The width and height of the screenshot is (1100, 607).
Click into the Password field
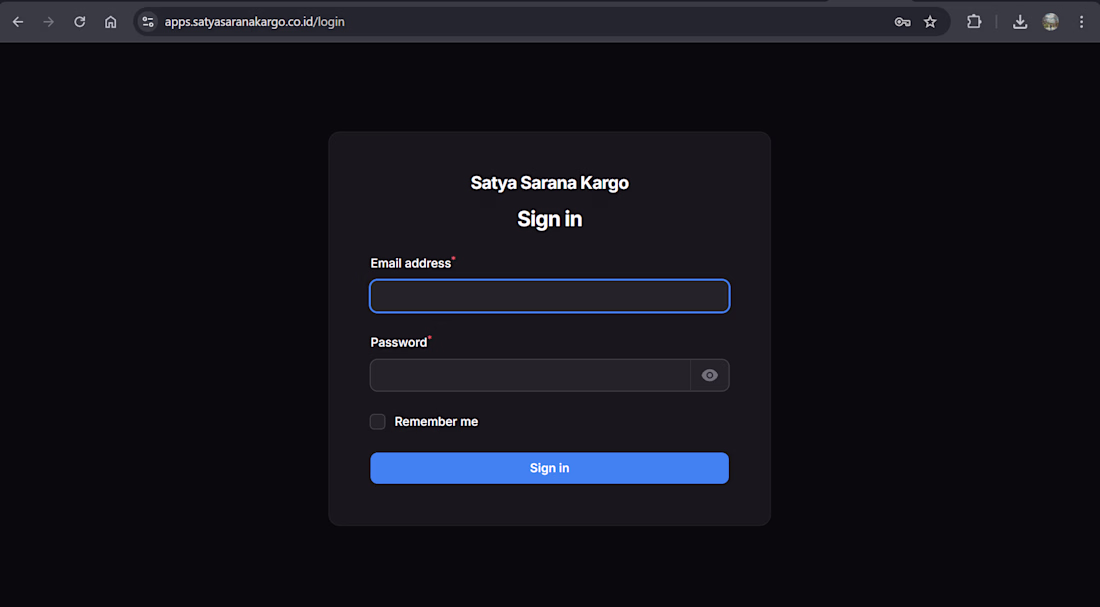[x=530, y=375]
